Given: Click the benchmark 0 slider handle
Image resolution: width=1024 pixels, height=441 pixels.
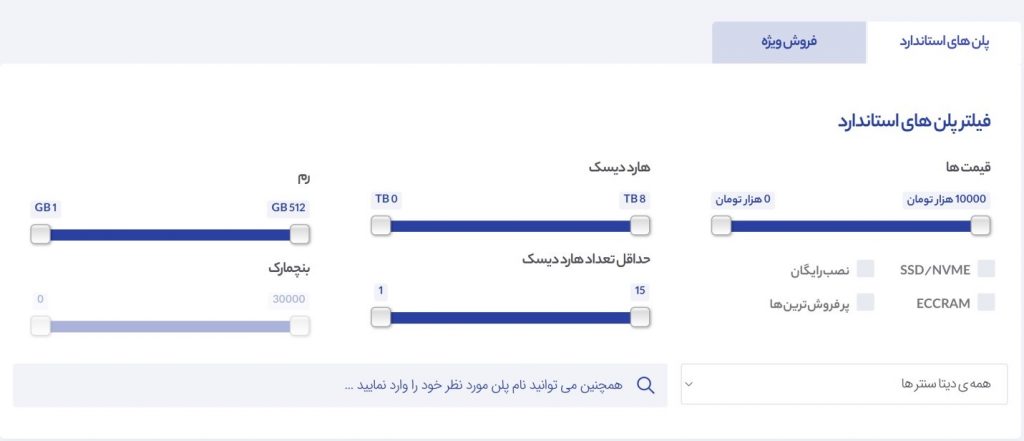Looking at the screenshot, I should 40,326.
